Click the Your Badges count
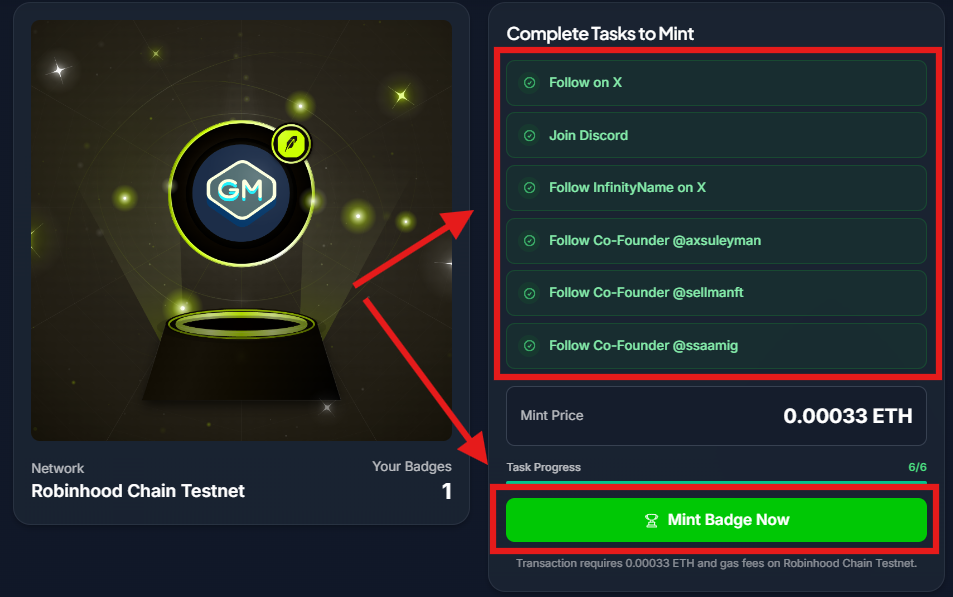This screenshot has height=597, width=953. click(x=447, y=491)
